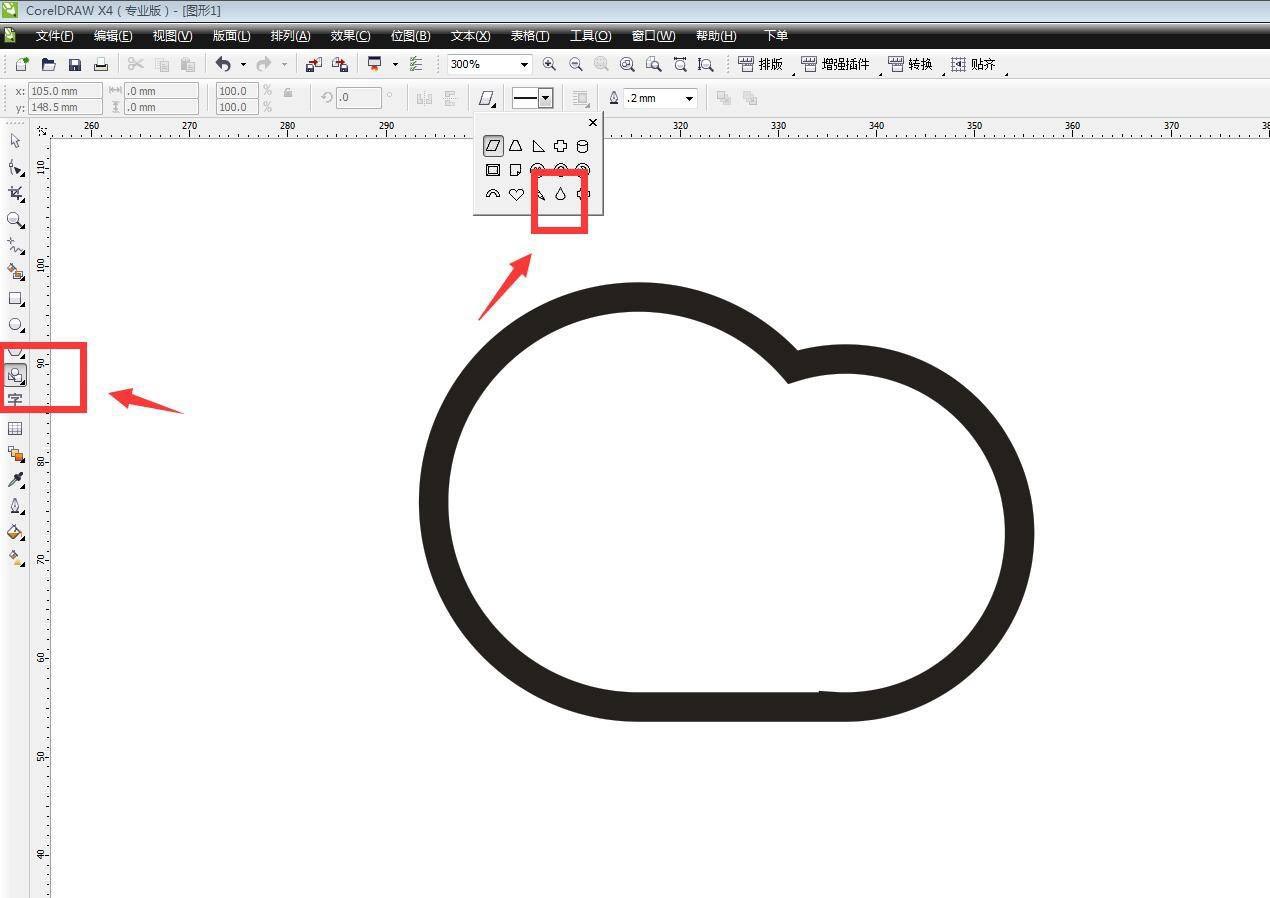Viewport: 1270px width, 898px height.
Task: Select the parallelogram shape in popup
Action: click(x=493, y=146)
